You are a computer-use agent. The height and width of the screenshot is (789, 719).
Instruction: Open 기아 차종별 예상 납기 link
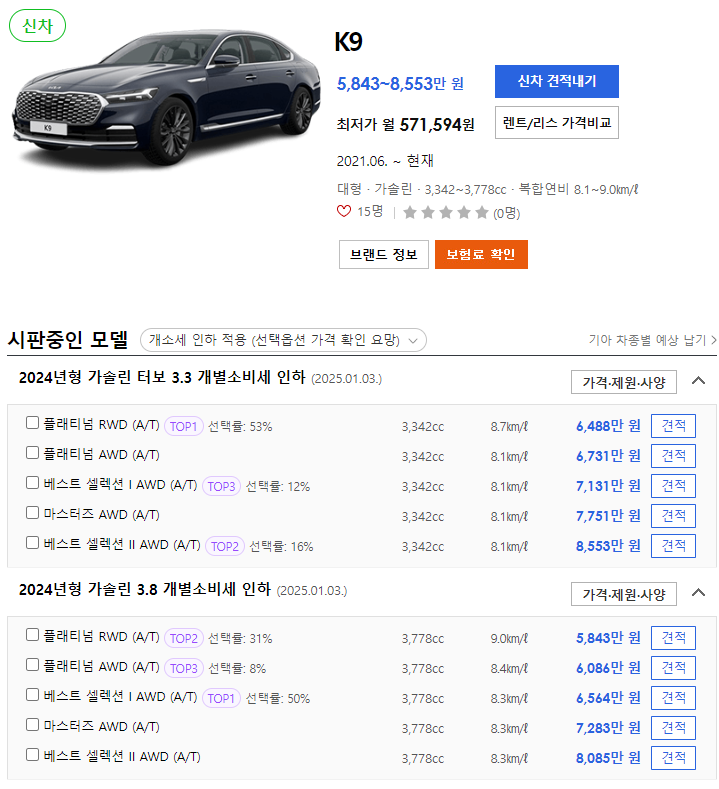click(x=653, y=340)
